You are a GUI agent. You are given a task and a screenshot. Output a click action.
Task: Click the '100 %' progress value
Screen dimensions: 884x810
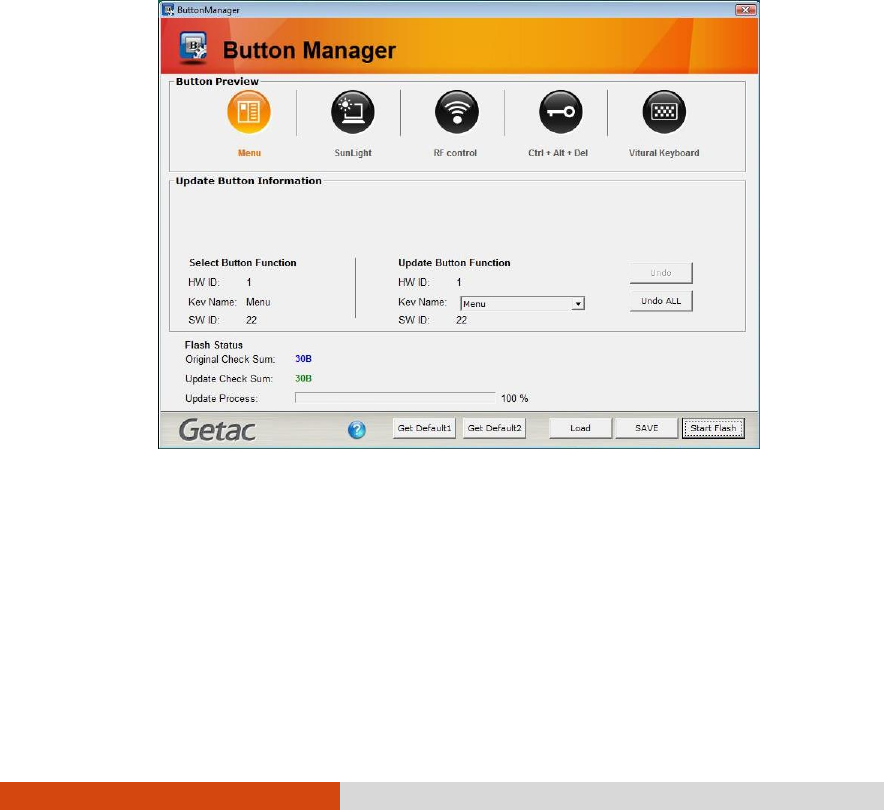click(515, 399)
